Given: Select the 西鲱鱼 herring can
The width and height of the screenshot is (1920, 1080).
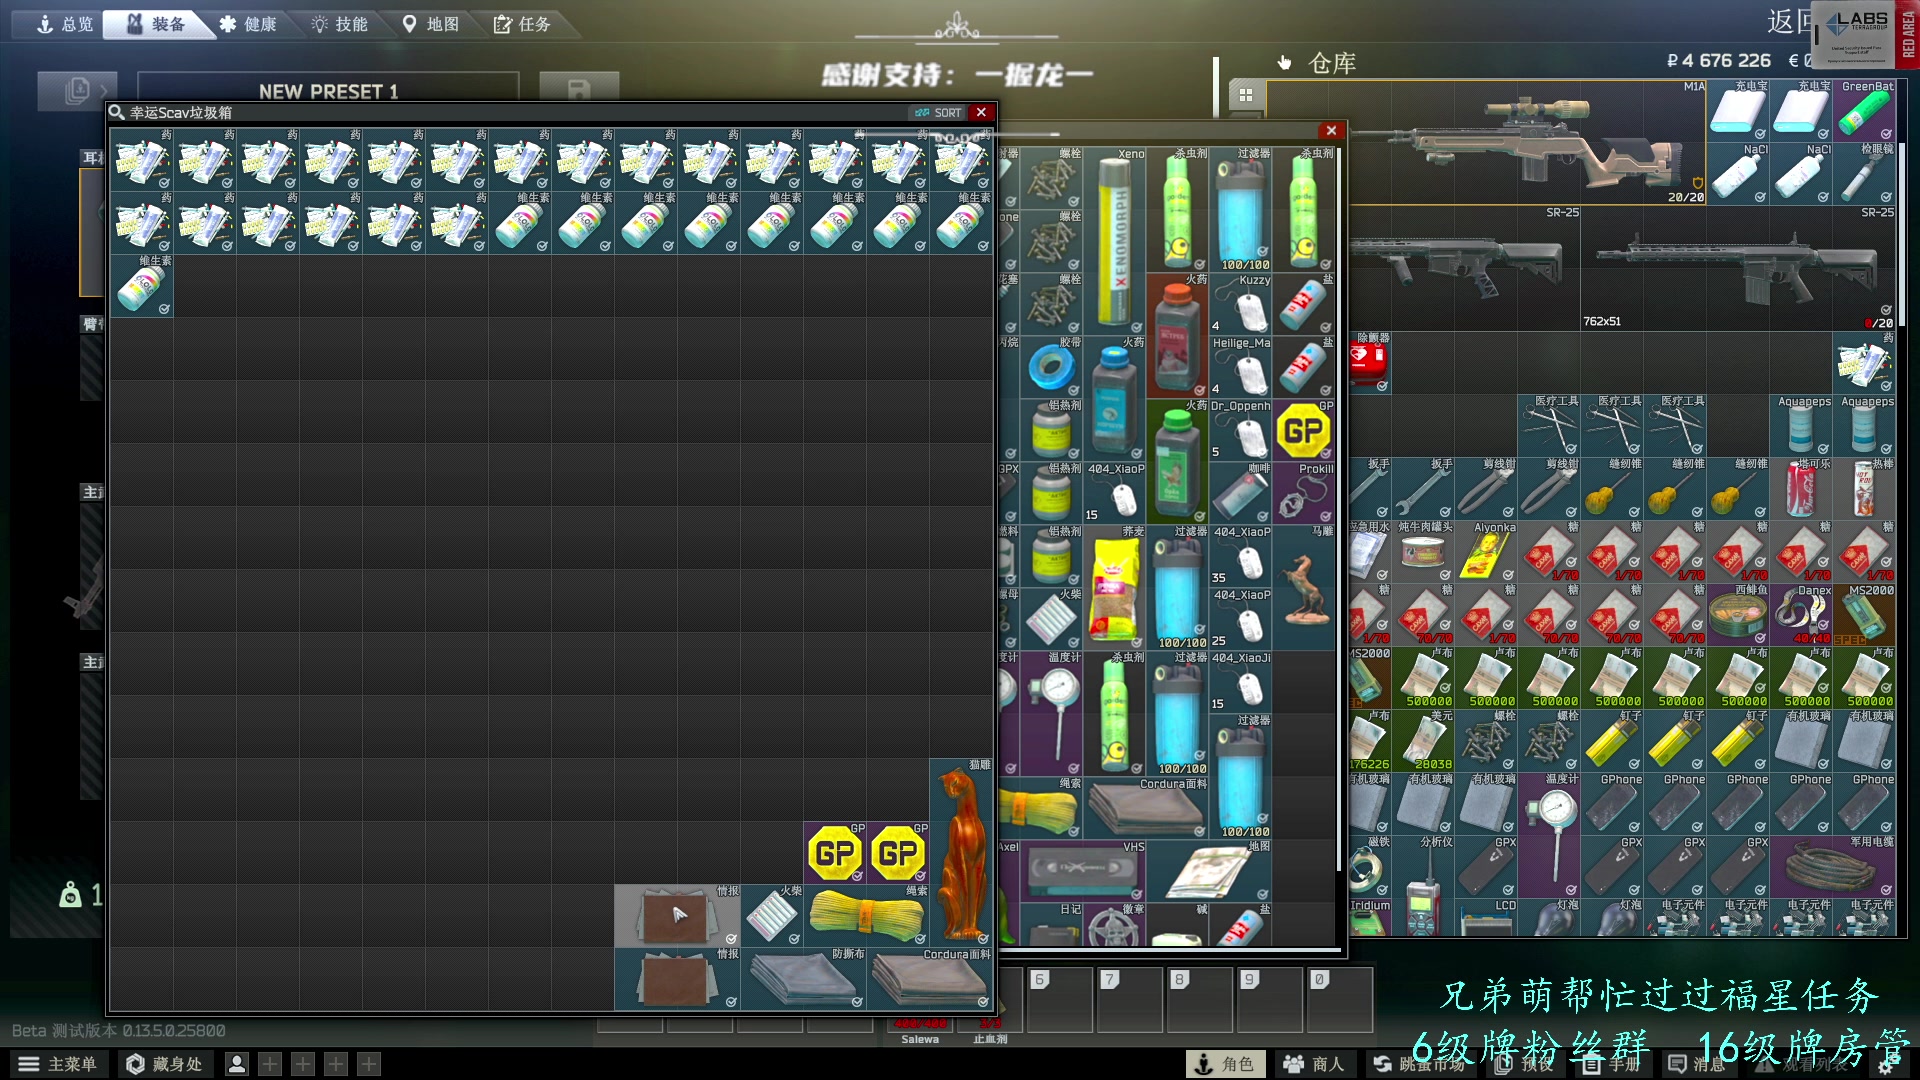Looking at the screenshot, I should 1738,615.
